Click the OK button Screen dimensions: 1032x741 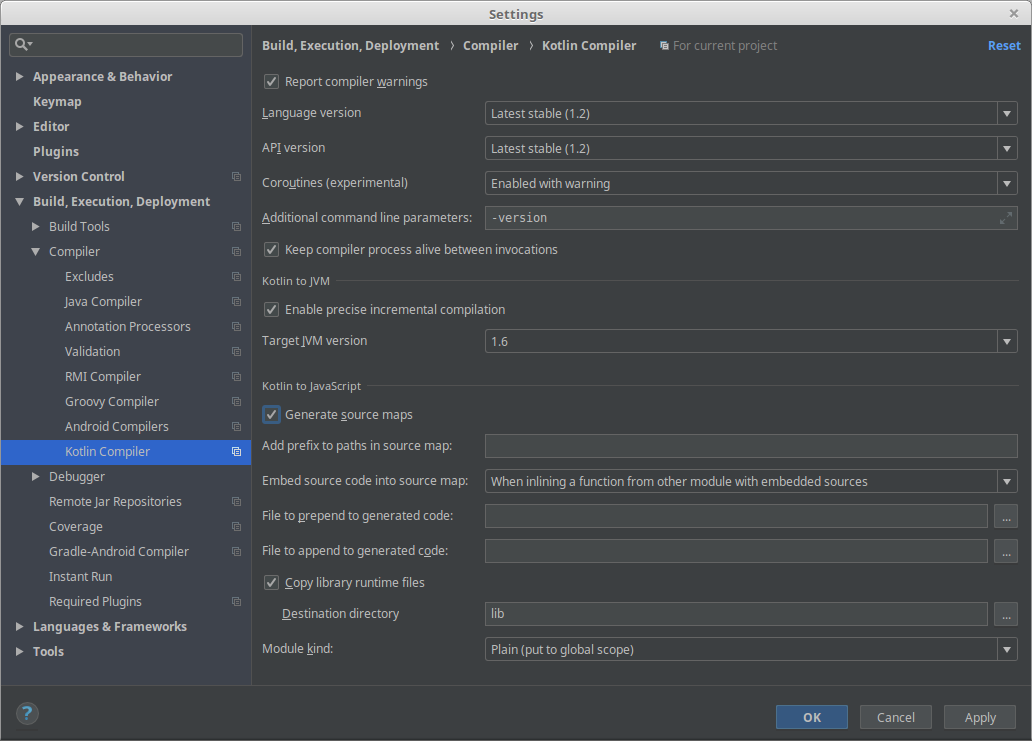tap(812, 717)
